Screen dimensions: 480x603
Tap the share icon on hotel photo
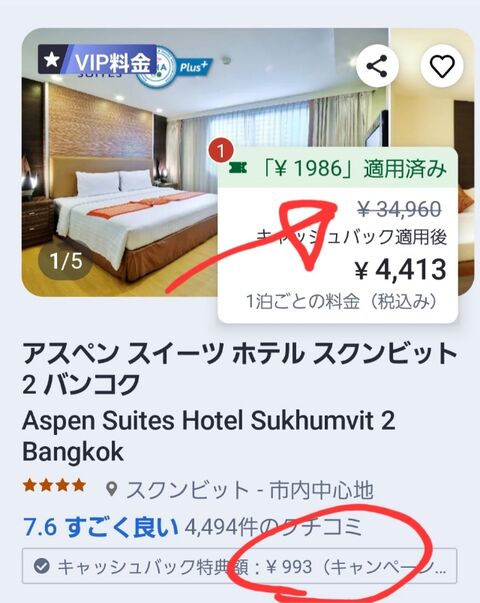377,66
